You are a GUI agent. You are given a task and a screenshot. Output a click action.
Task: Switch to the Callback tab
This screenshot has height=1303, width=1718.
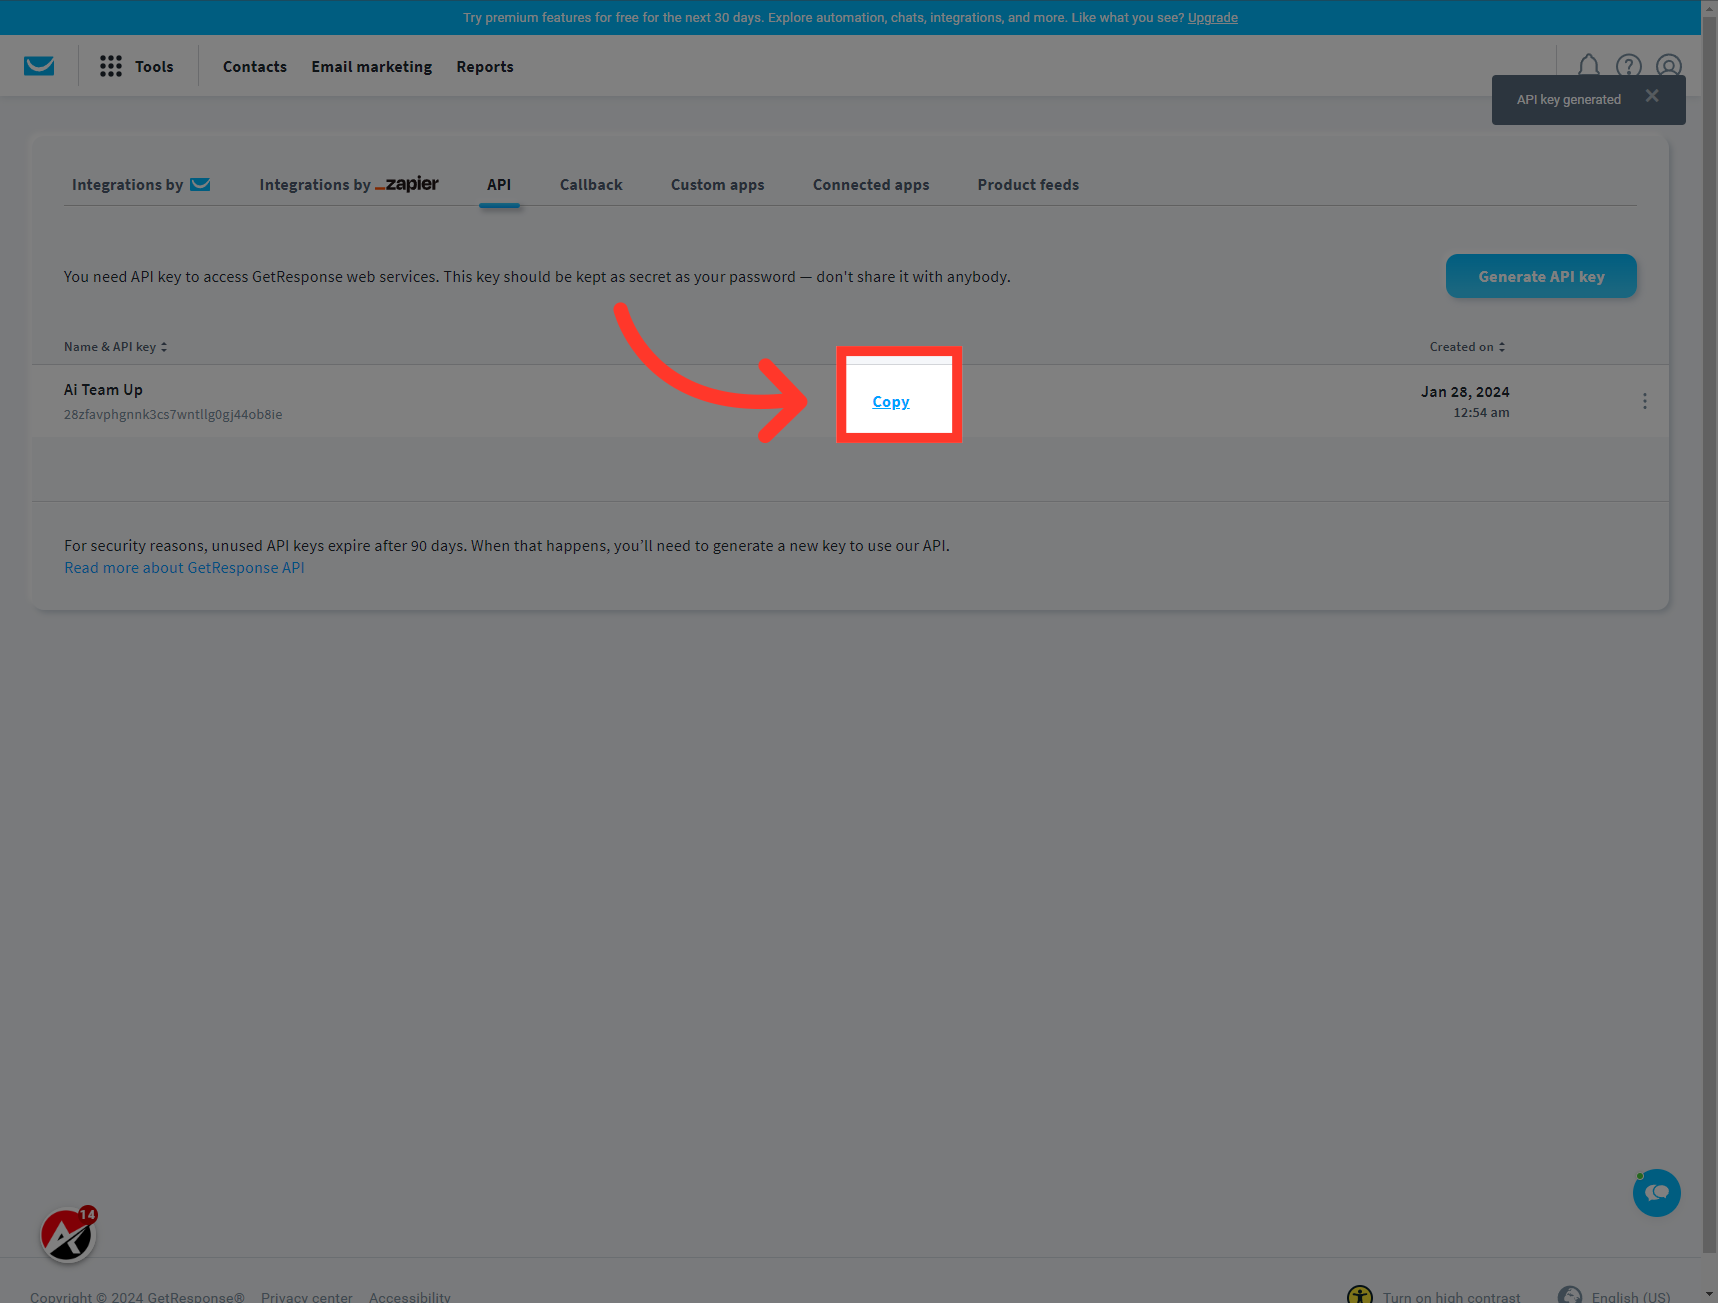pos(591,185)
